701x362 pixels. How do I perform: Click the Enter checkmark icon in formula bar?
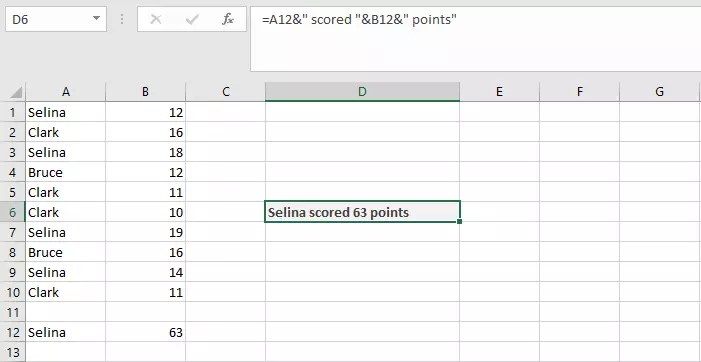(x=192, y=19)
